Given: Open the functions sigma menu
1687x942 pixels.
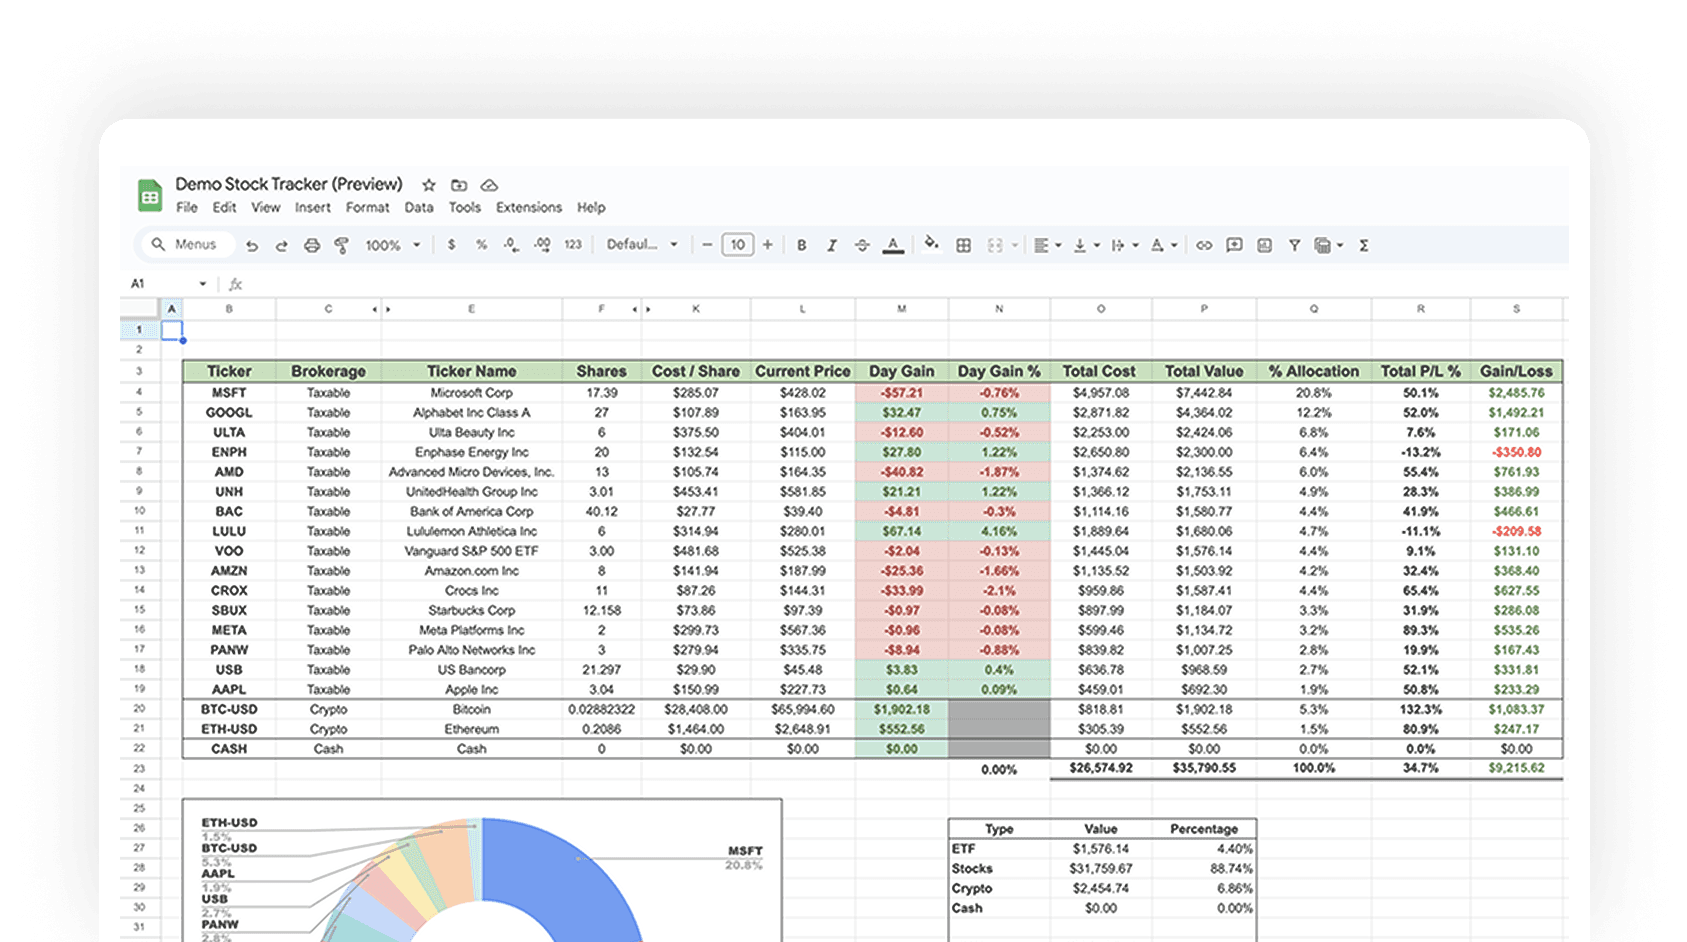Looking at the screenshot, I should coord(1363,245).
